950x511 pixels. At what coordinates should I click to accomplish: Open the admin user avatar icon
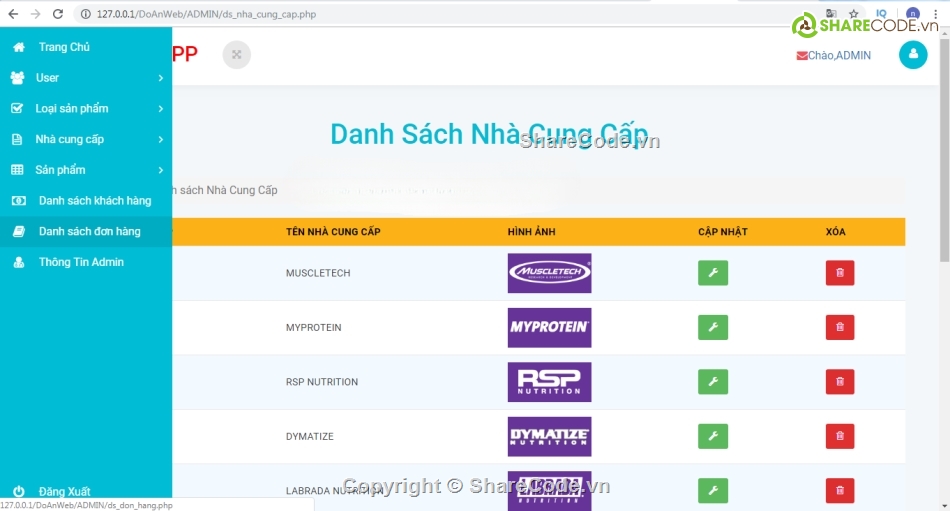tap(913, 55)
